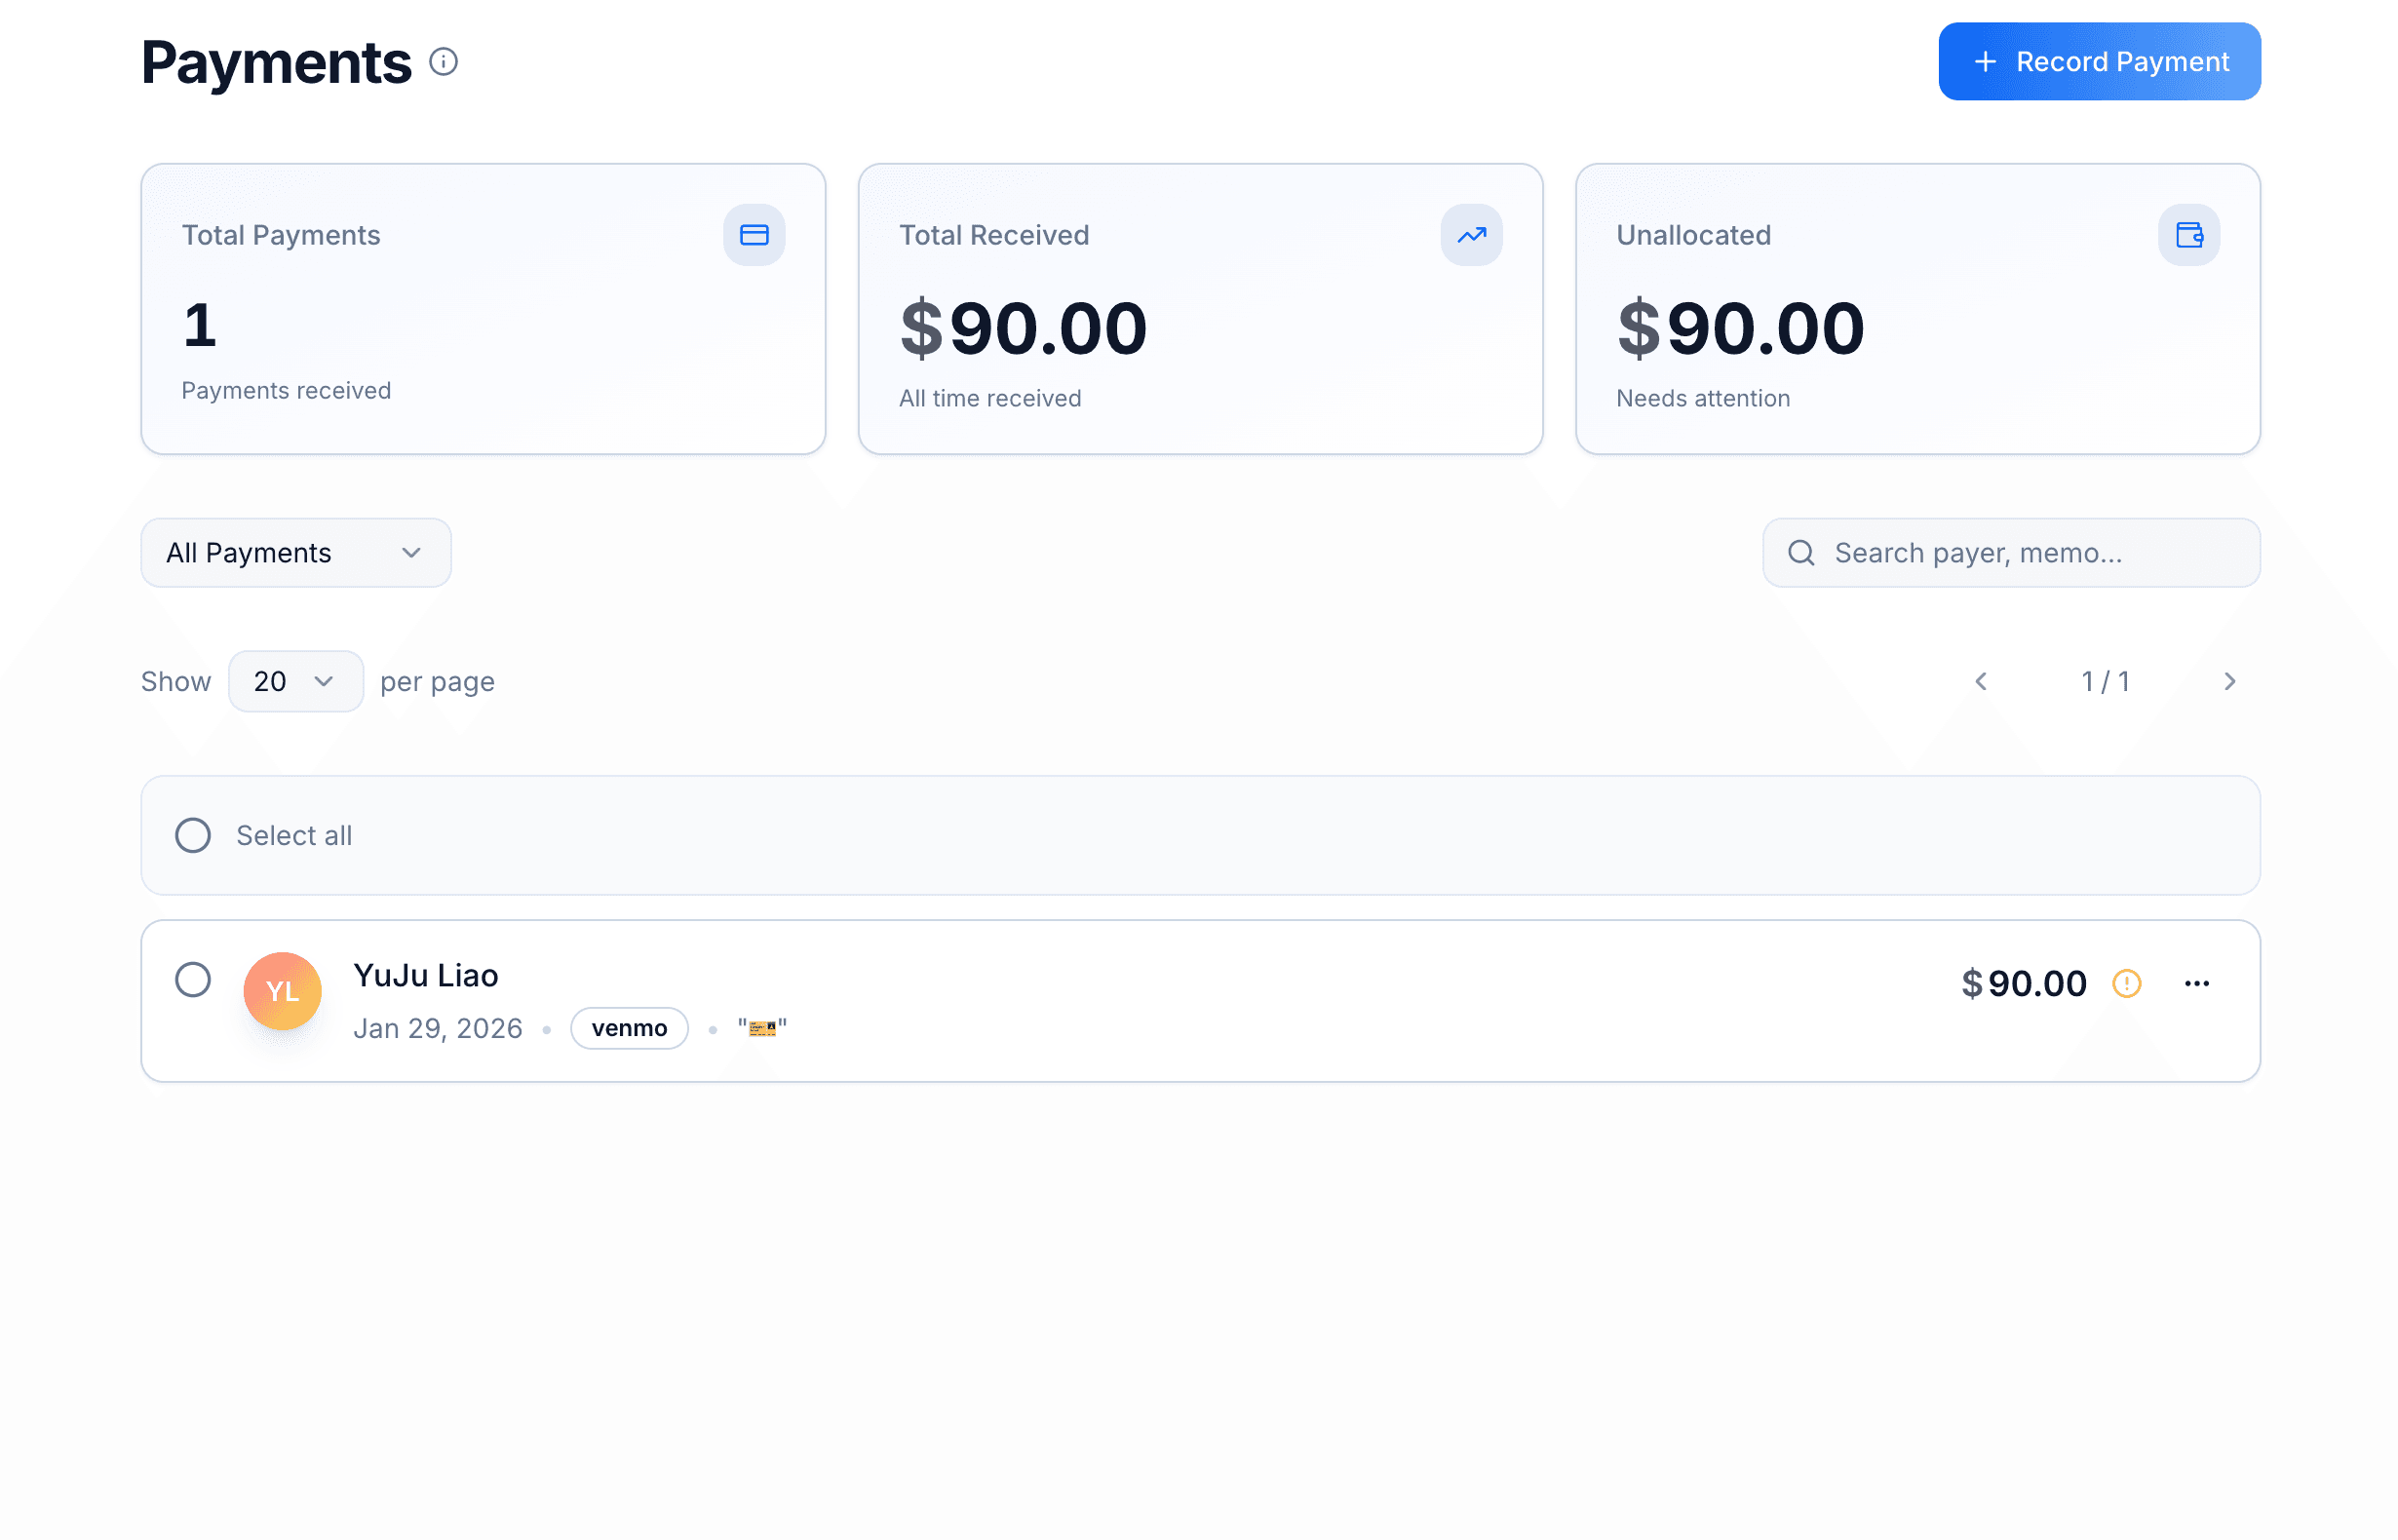Go to next page with right arrow
The image size is (2398, 1540).
(x=2230, y=681)
